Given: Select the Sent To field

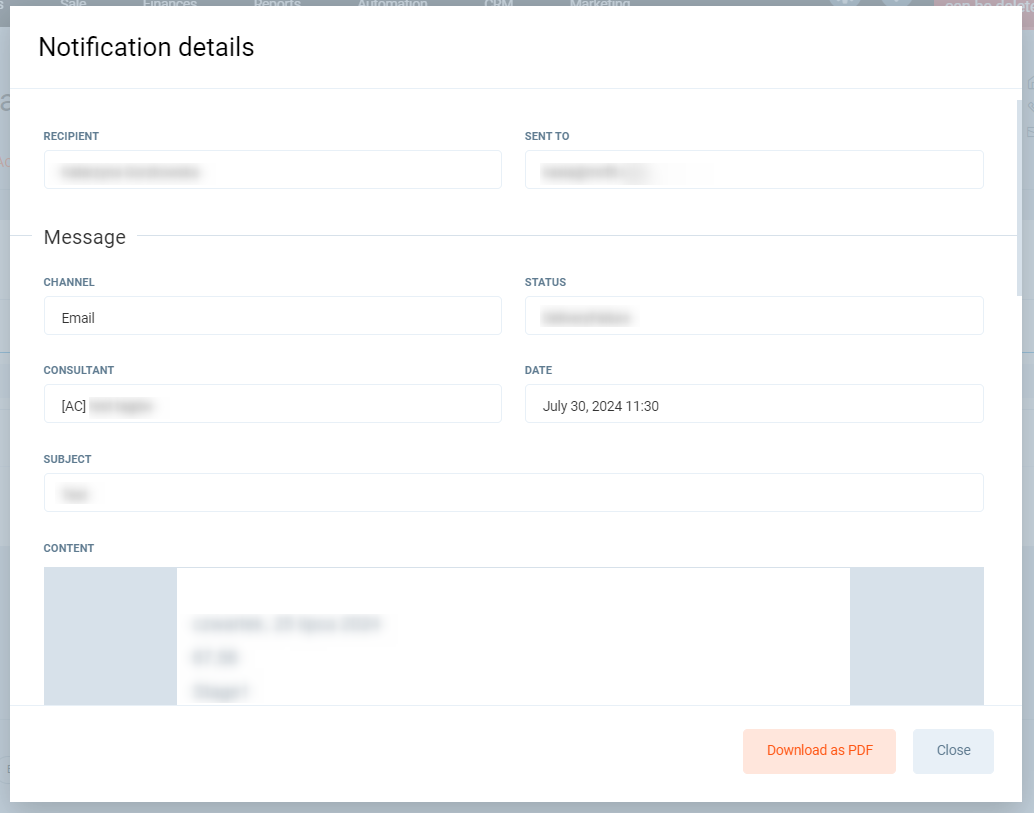Looking at the screenshot, I should (753, 170).
